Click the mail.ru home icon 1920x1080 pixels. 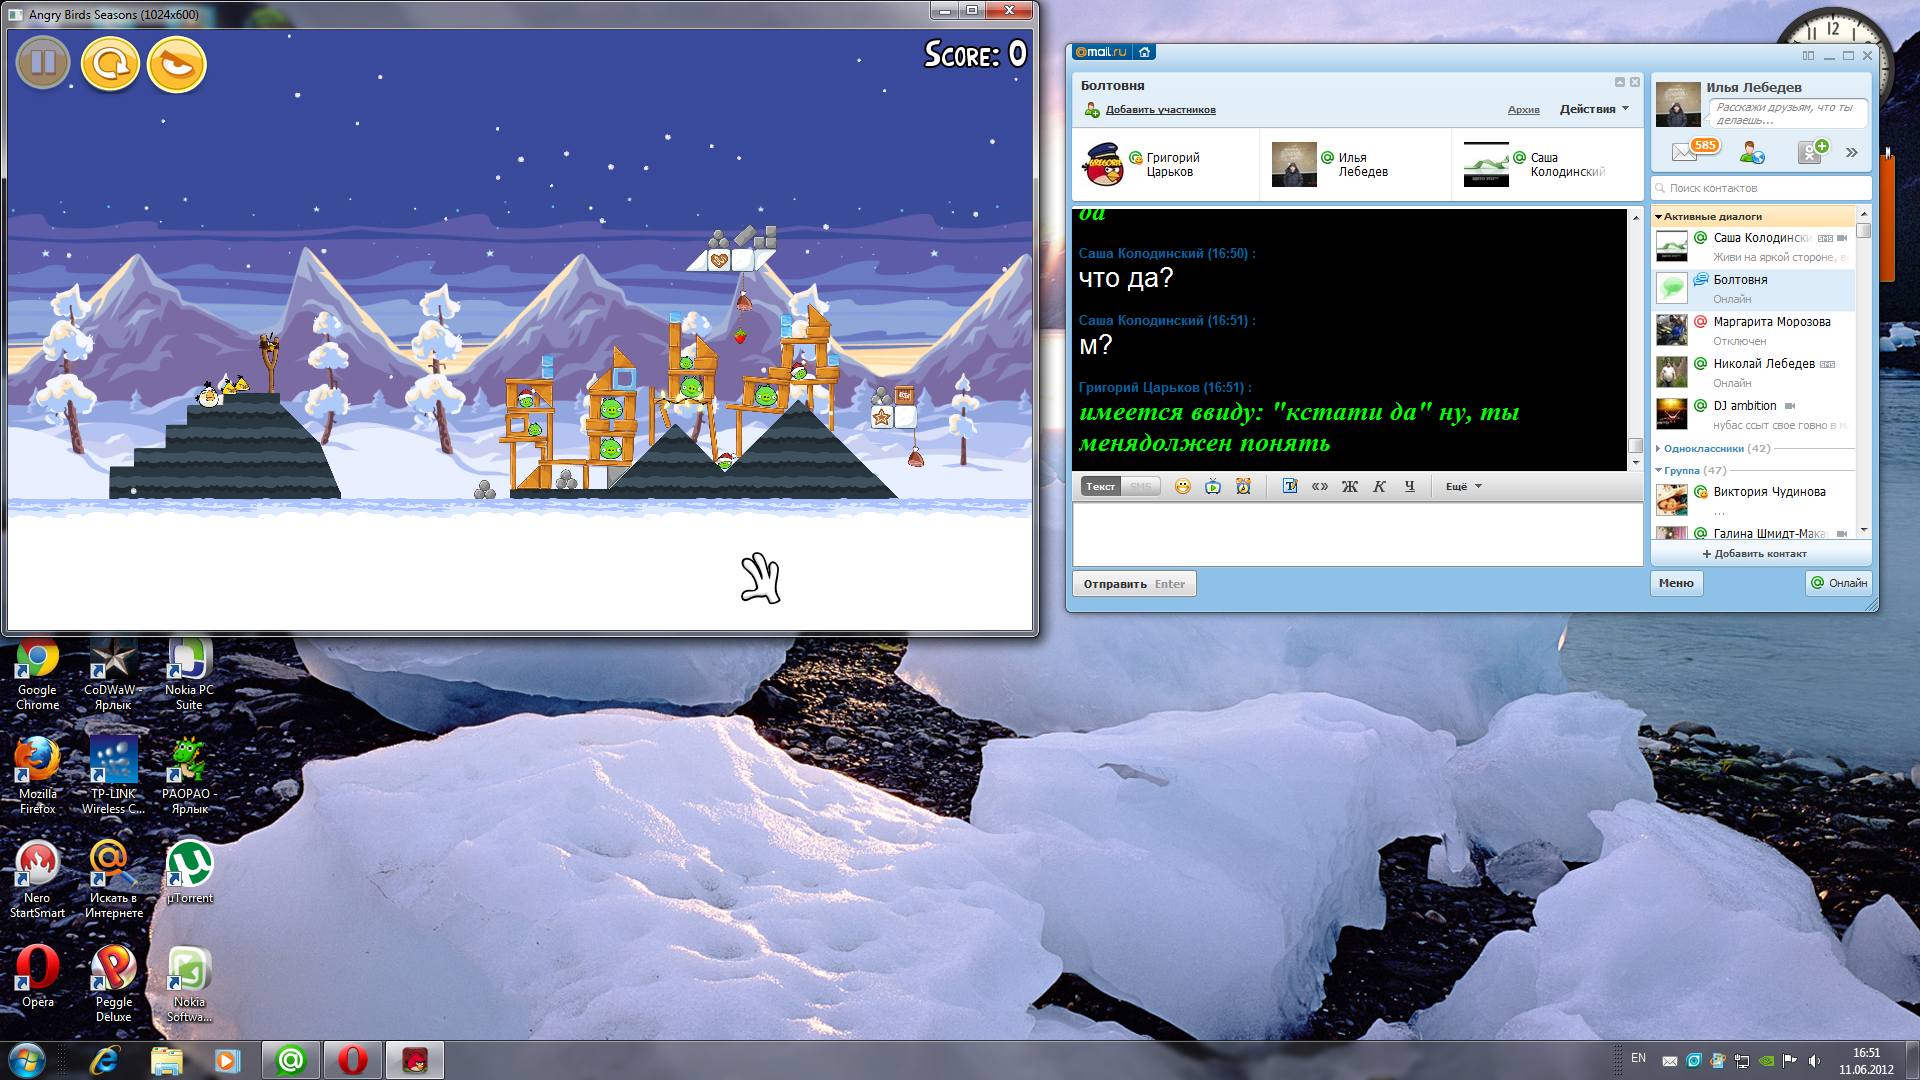click(1145, 52)
